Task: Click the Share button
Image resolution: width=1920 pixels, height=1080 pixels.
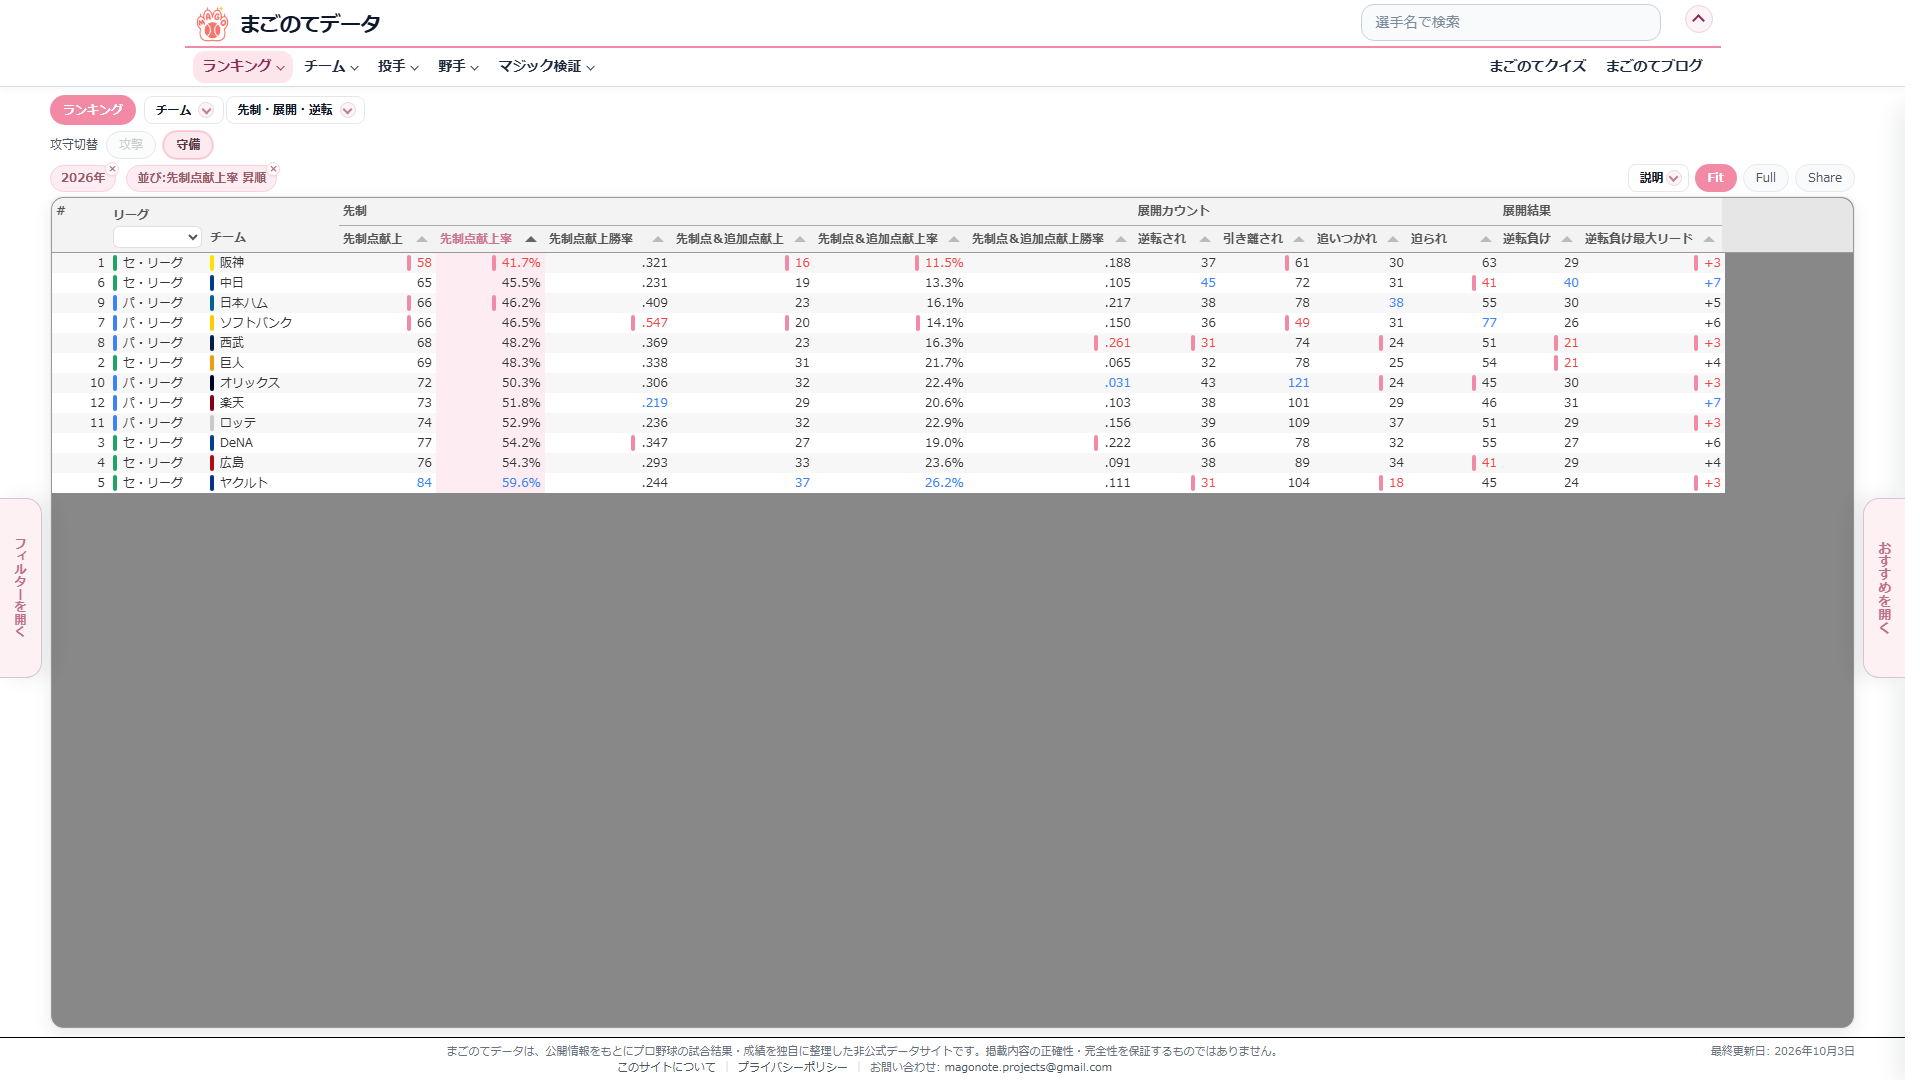Action: pos(1824,178)
